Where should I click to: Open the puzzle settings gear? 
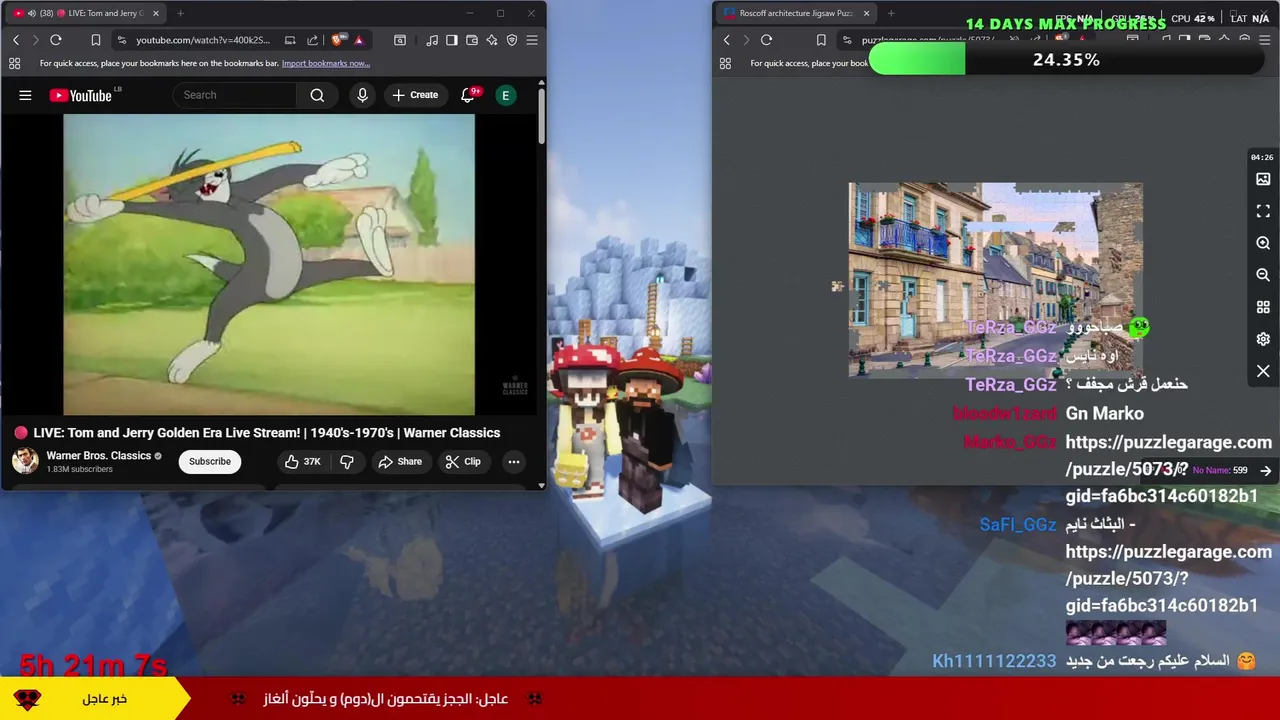point(1263,339)
